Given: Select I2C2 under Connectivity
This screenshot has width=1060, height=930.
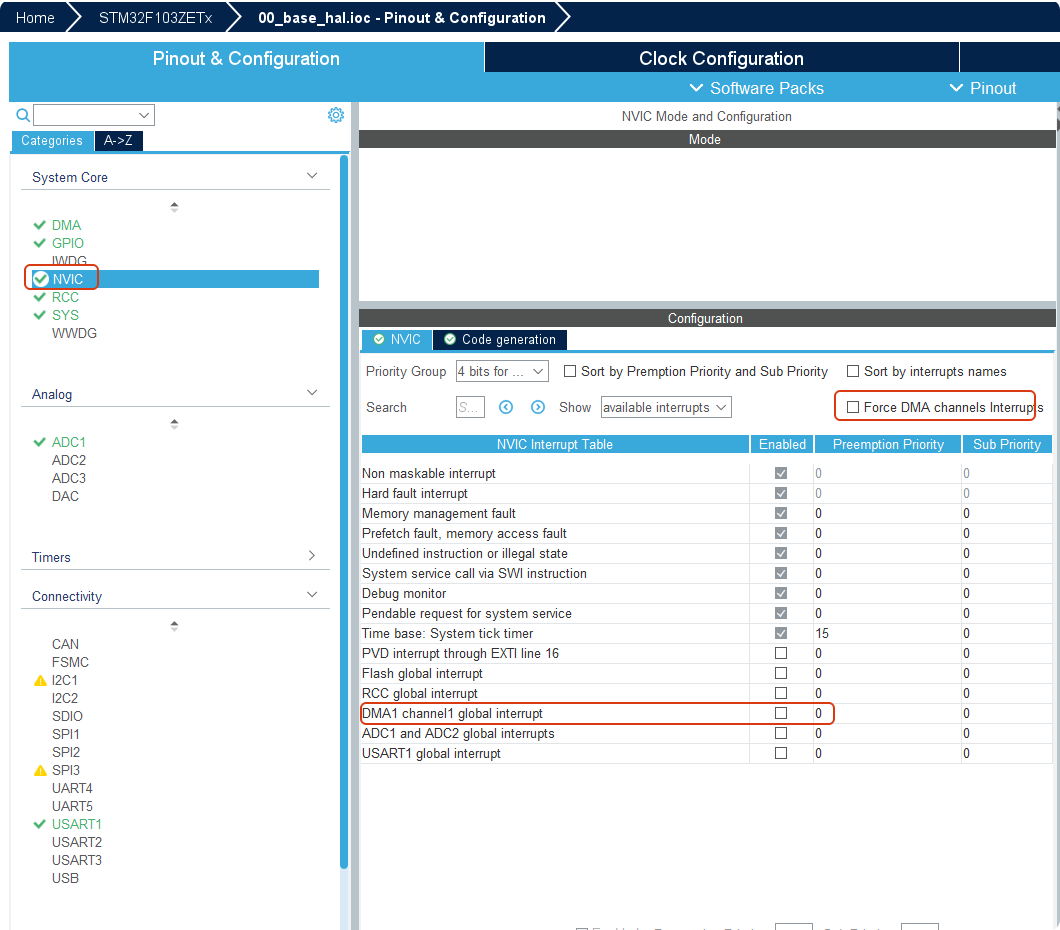Looking at the screenshot, I should [65, 698].
